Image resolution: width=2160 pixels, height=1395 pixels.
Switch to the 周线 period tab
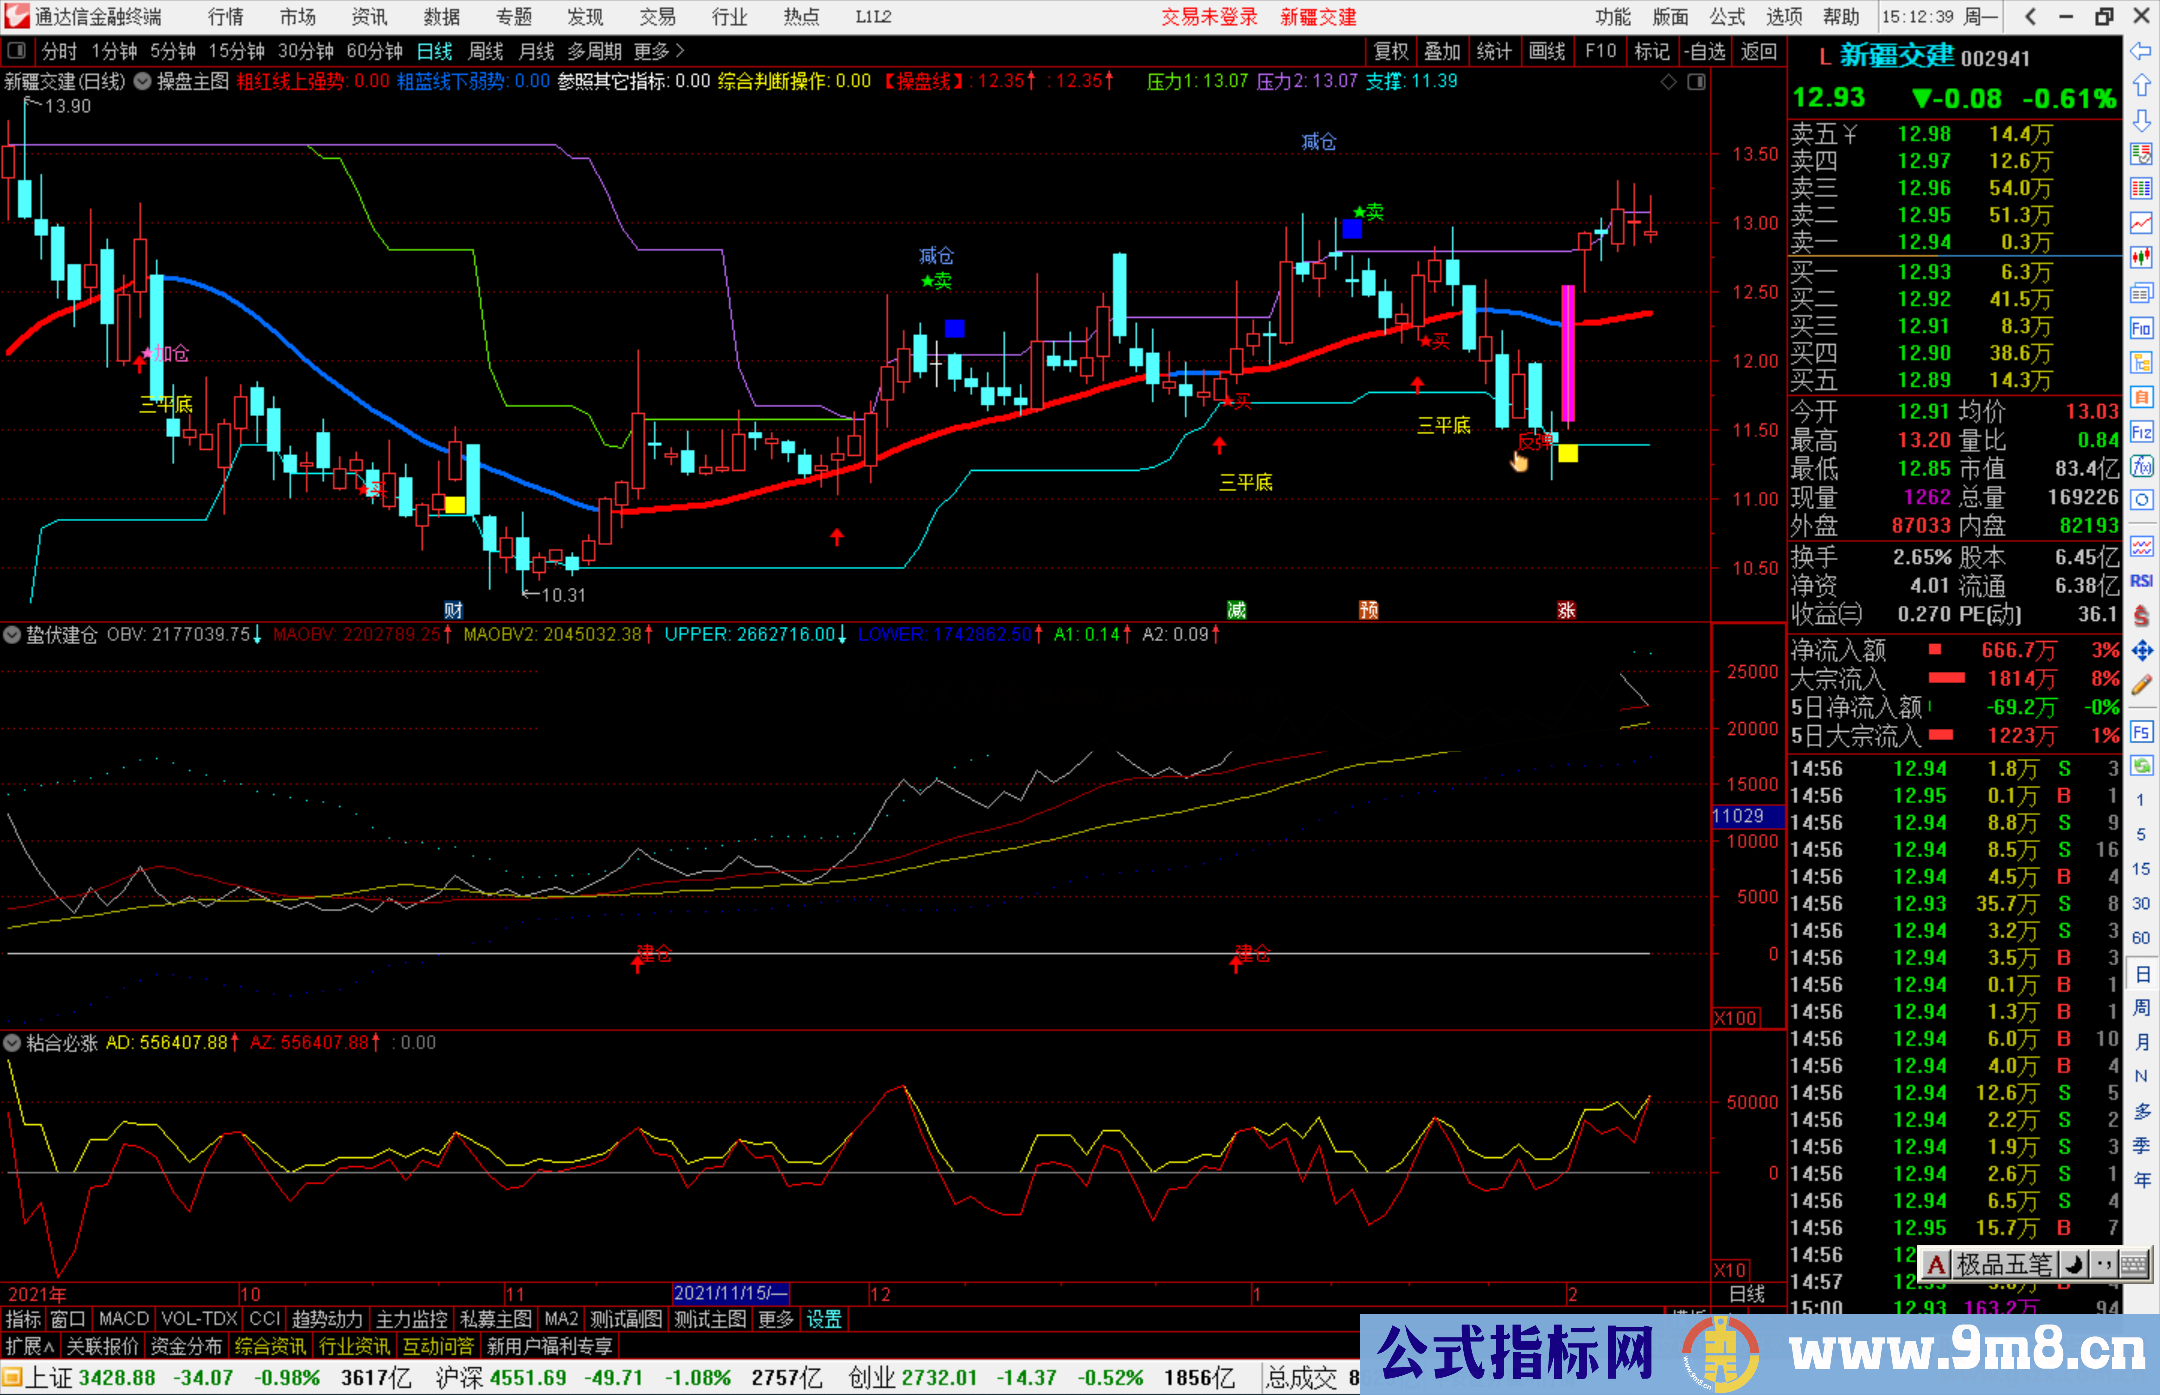486,51
